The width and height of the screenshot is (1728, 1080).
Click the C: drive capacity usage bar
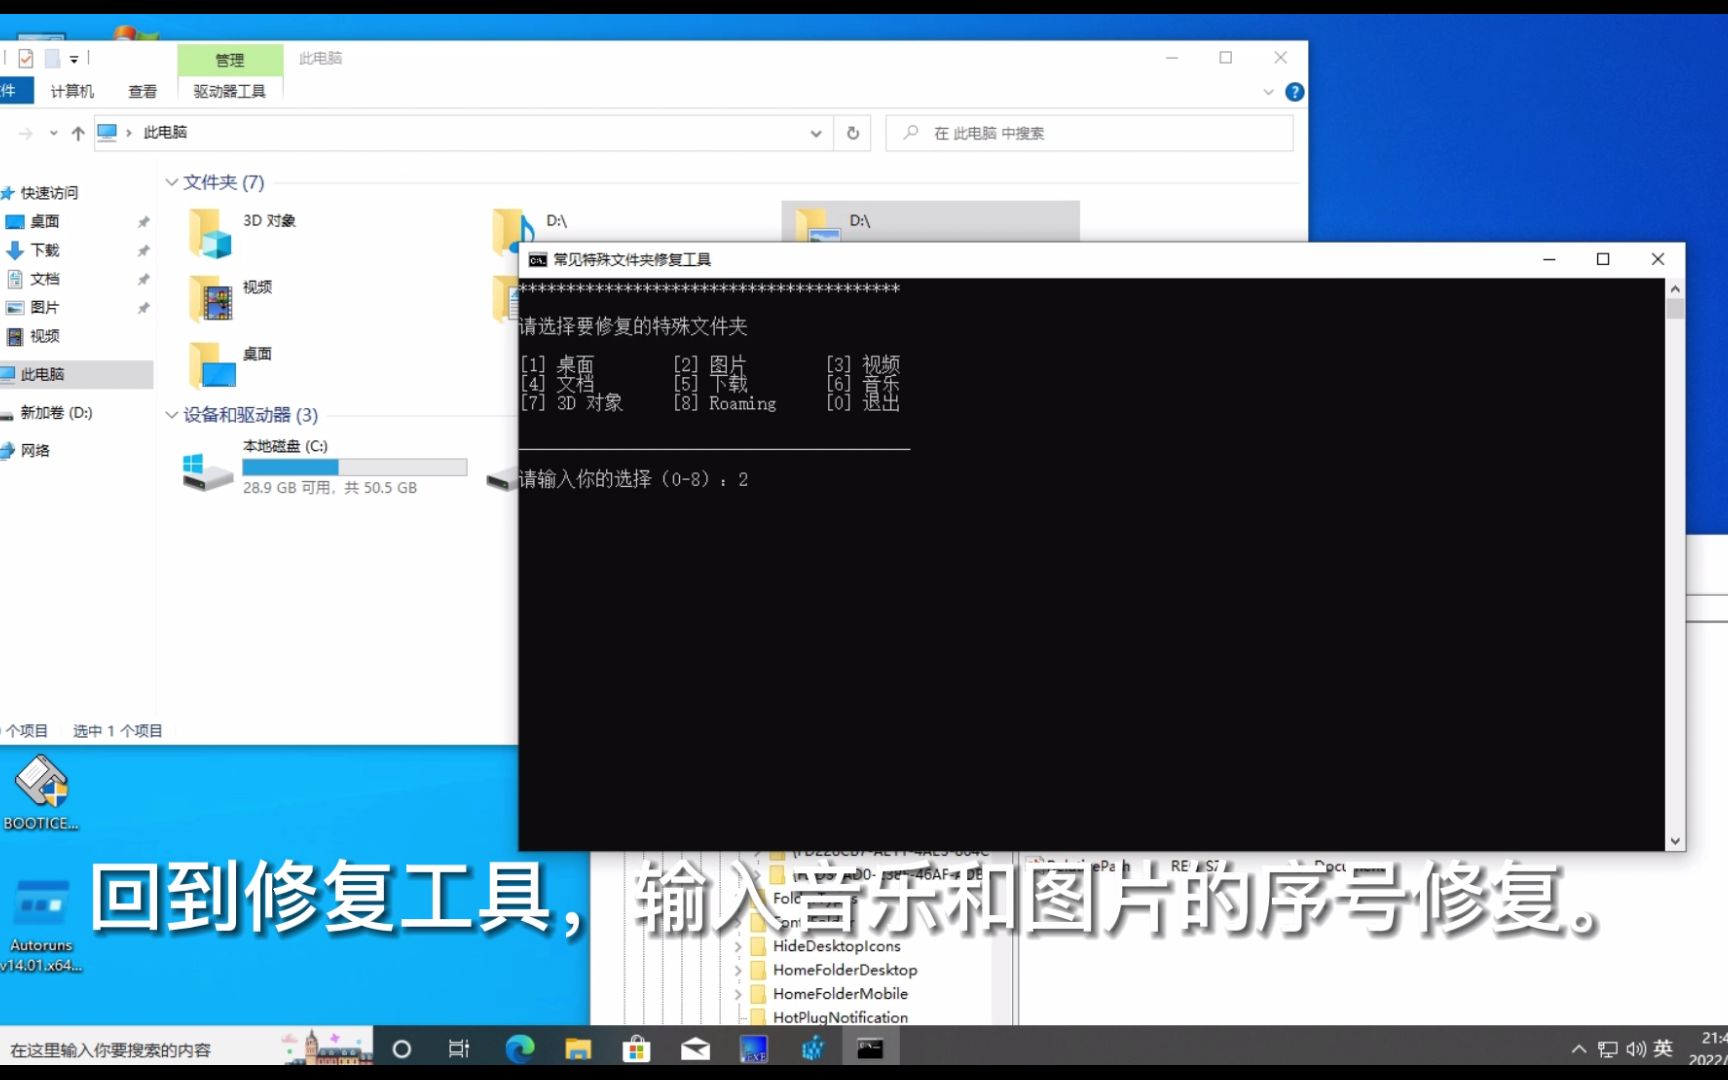tap(354, 467)
